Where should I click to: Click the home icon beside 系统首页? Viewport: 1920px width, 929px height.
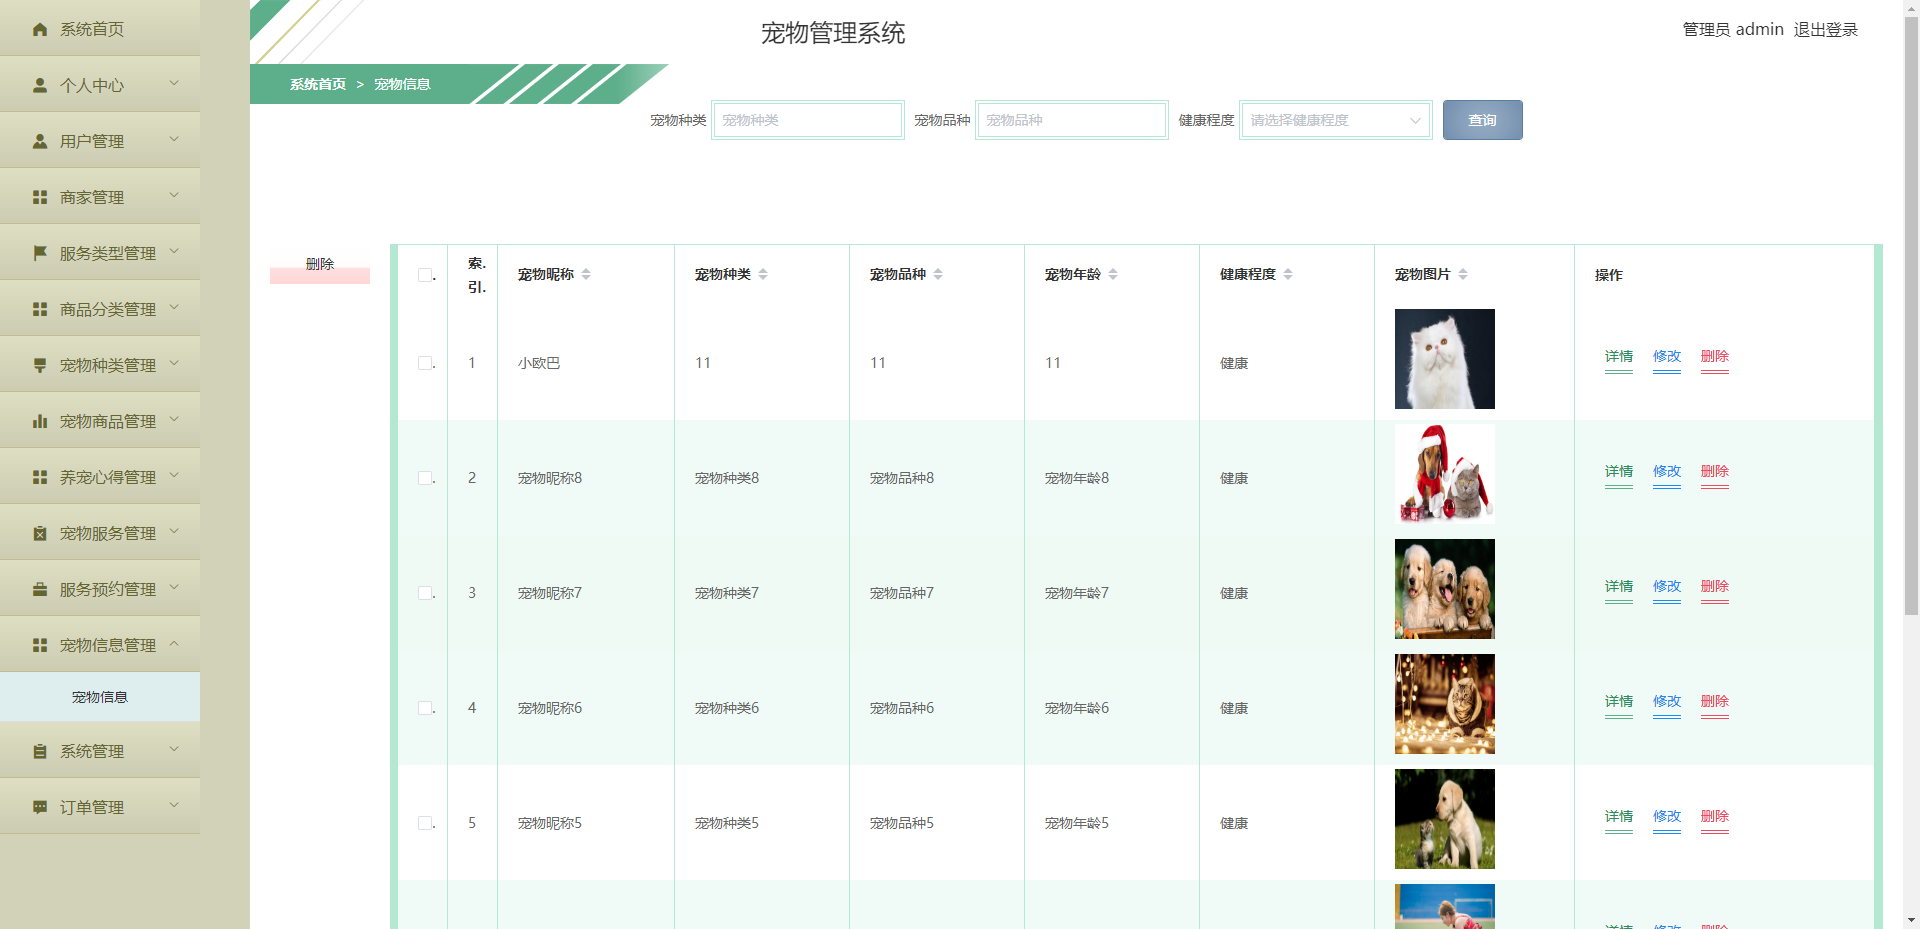coord(40,30)
